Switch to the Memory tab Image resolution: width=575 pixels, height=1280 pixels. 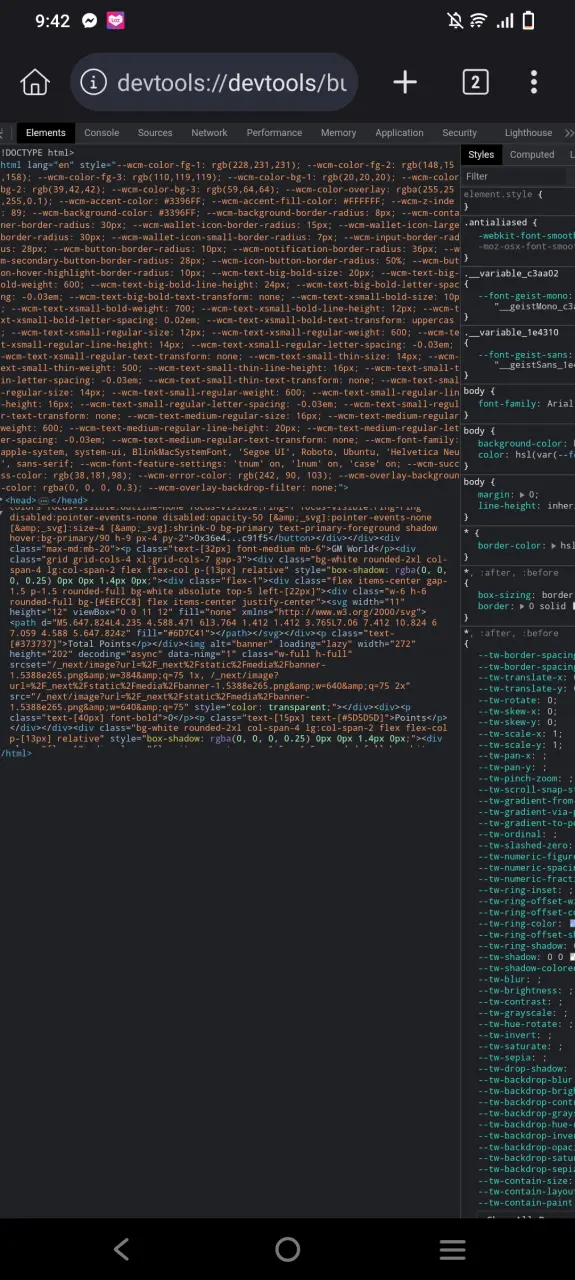click(x=338, y=133)
